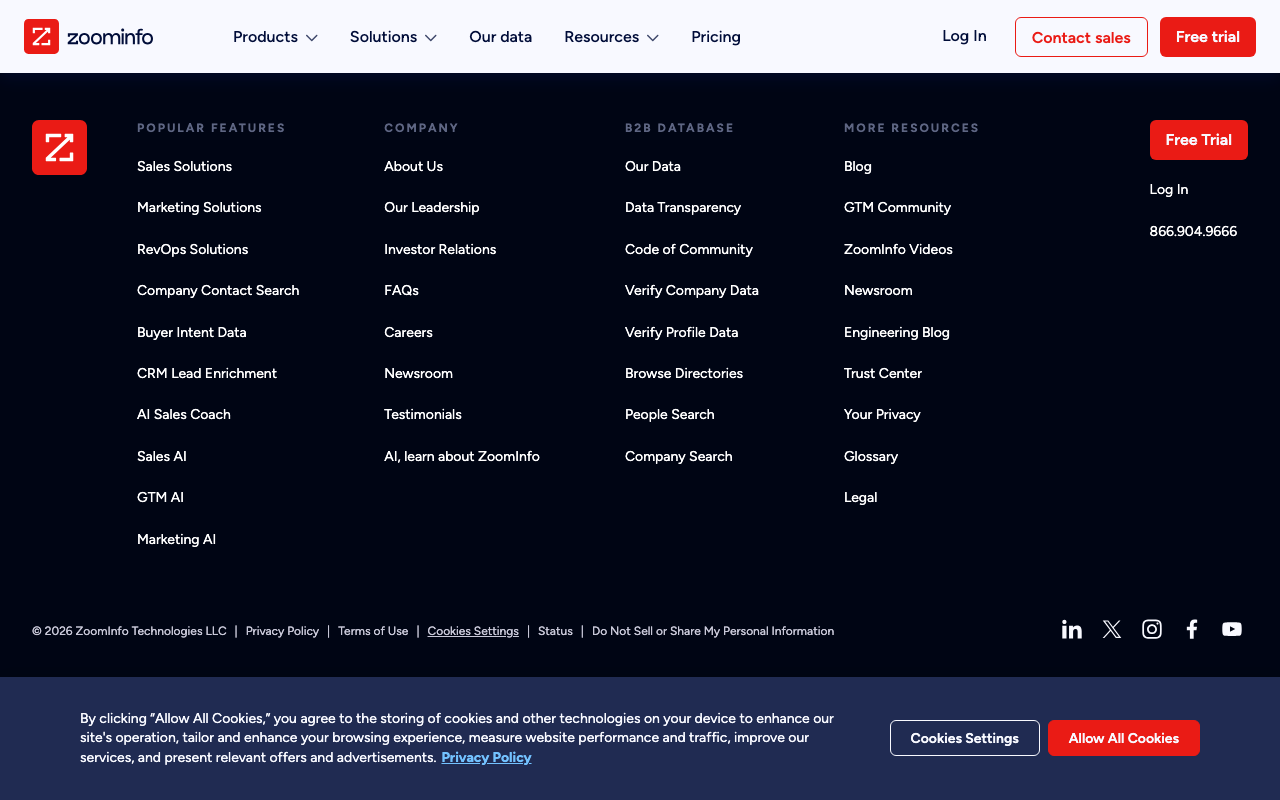1280x800 pixels.
Task: Open Trust Center link
Action: (x=883, y=373)
